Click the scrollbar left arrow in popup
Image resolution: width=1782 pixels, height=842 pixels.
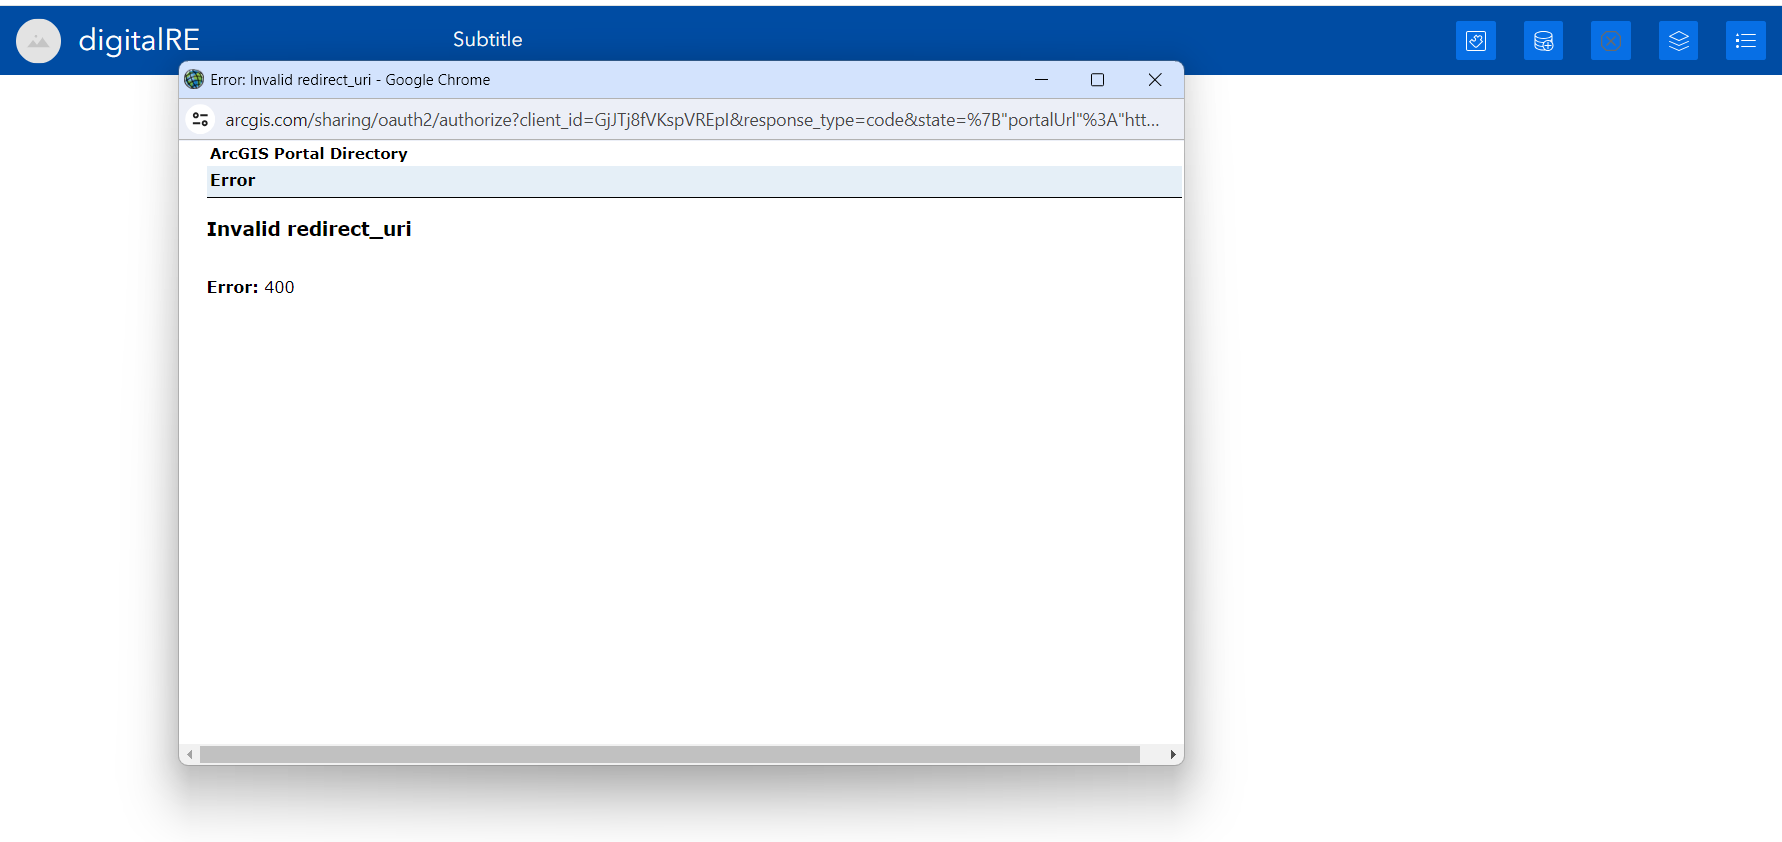point(190,754)
